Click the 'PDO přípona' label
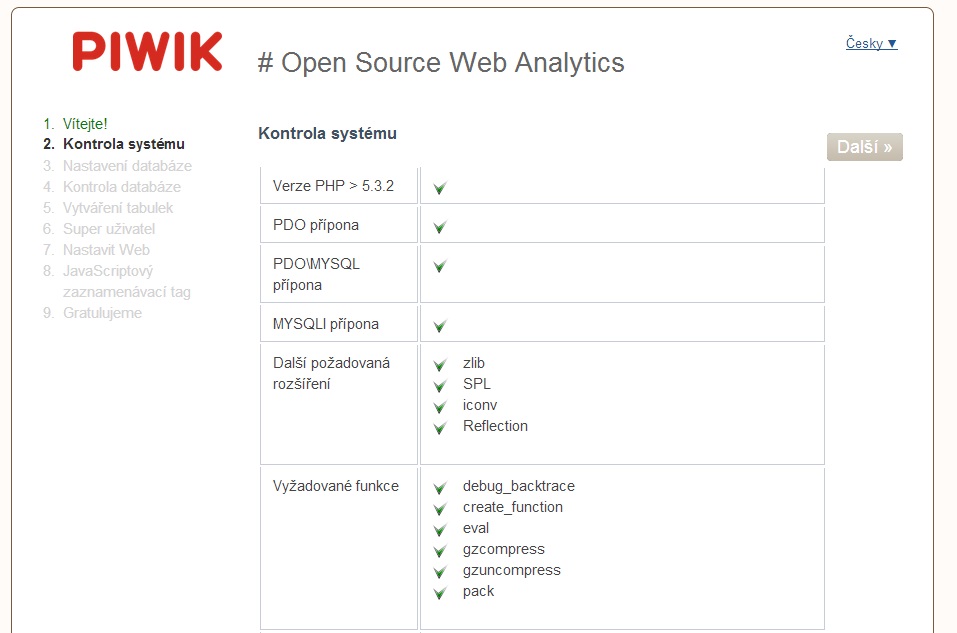957x633 pixels. coord(316,225)
